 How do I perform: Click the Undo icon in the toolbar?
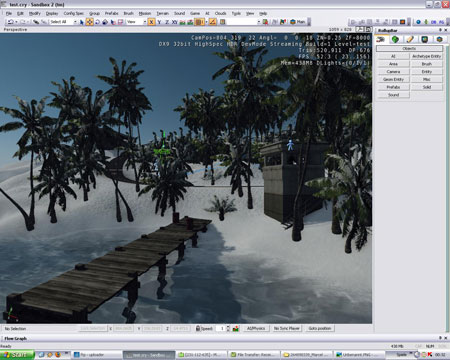pyautogui.click(x=11, y=22)
